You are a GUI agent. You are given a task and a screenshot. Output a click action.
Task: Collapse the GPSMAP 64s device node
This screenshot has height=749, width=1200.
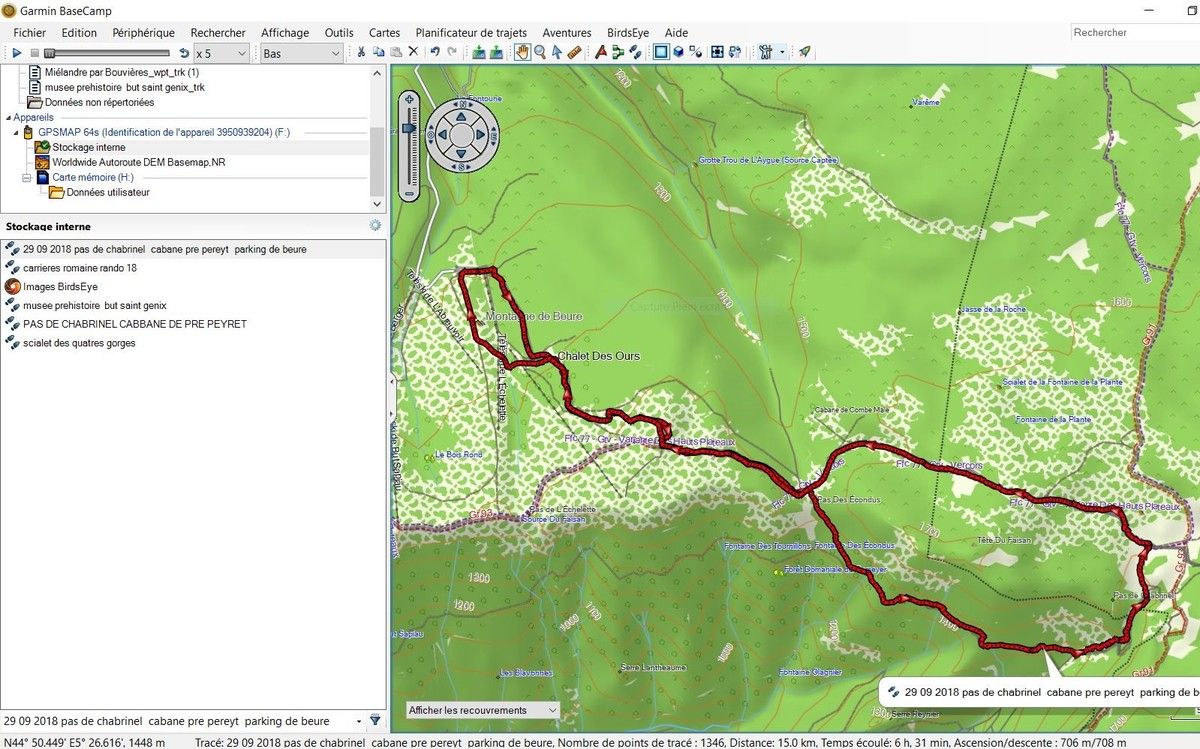(16, 132)
